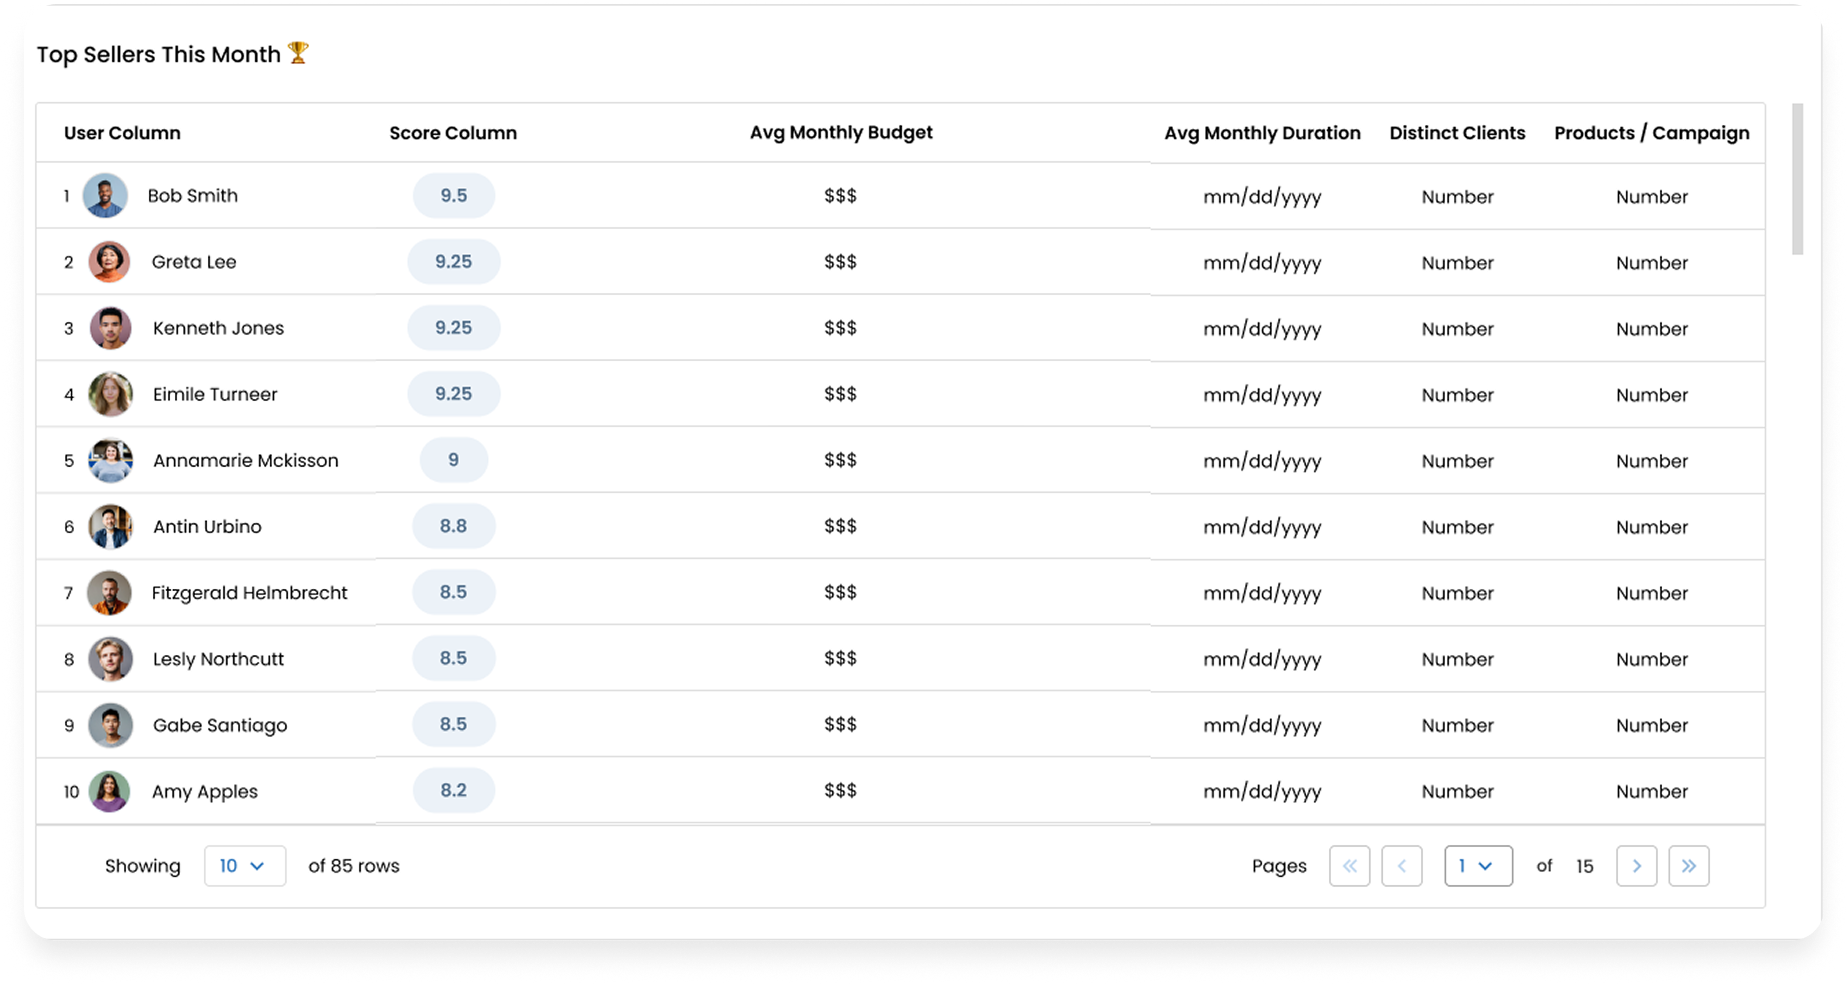Sort by User Column header
Viewport: 1848px width, 985px height.
click(x=122, y=133)
